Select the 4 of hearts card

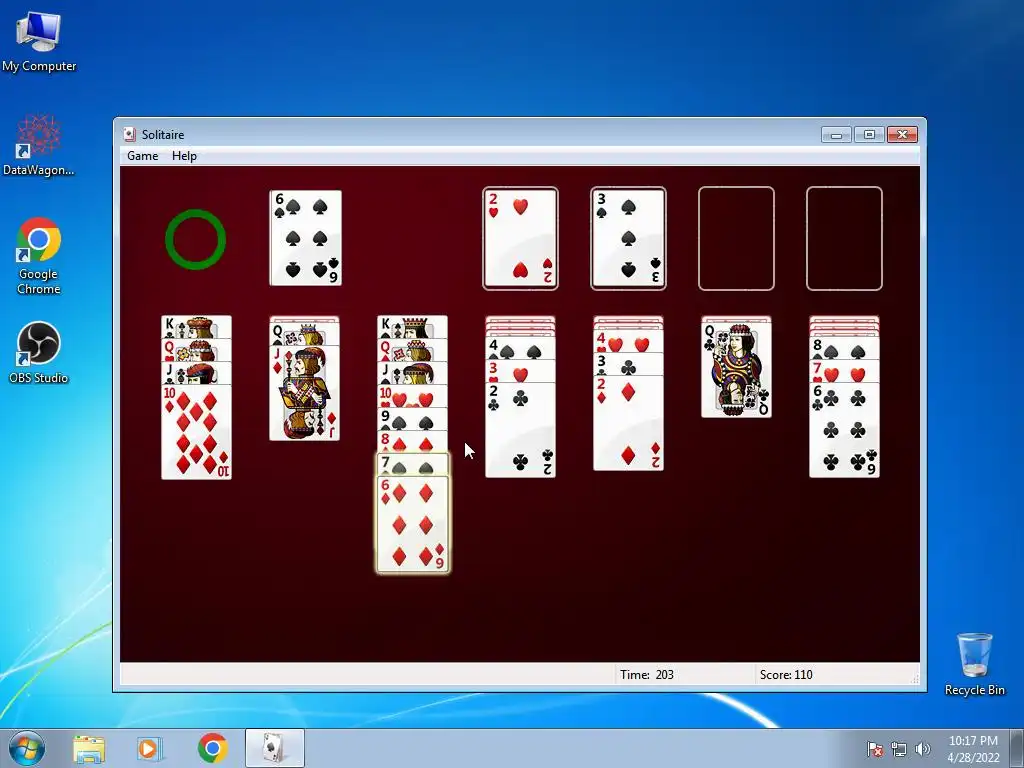tap(628, 342)
